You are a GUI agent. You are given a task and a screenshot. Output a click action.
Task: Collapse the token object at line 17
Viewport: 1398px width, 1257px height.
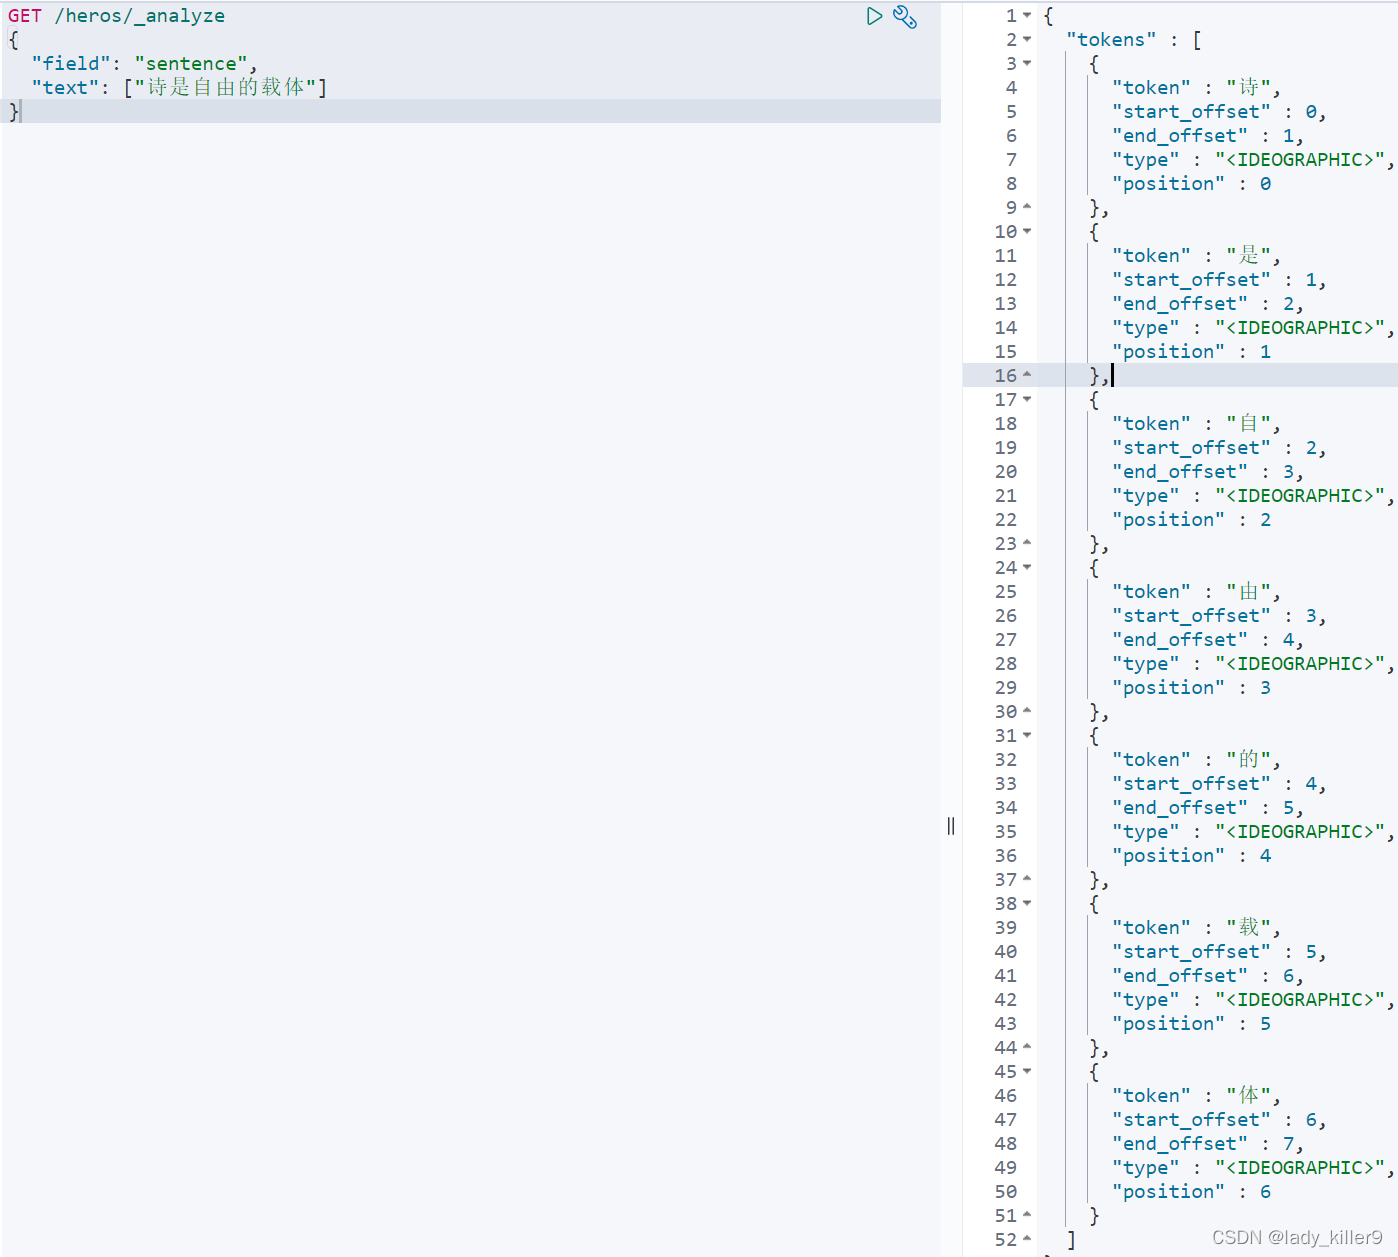point(1027,399)
